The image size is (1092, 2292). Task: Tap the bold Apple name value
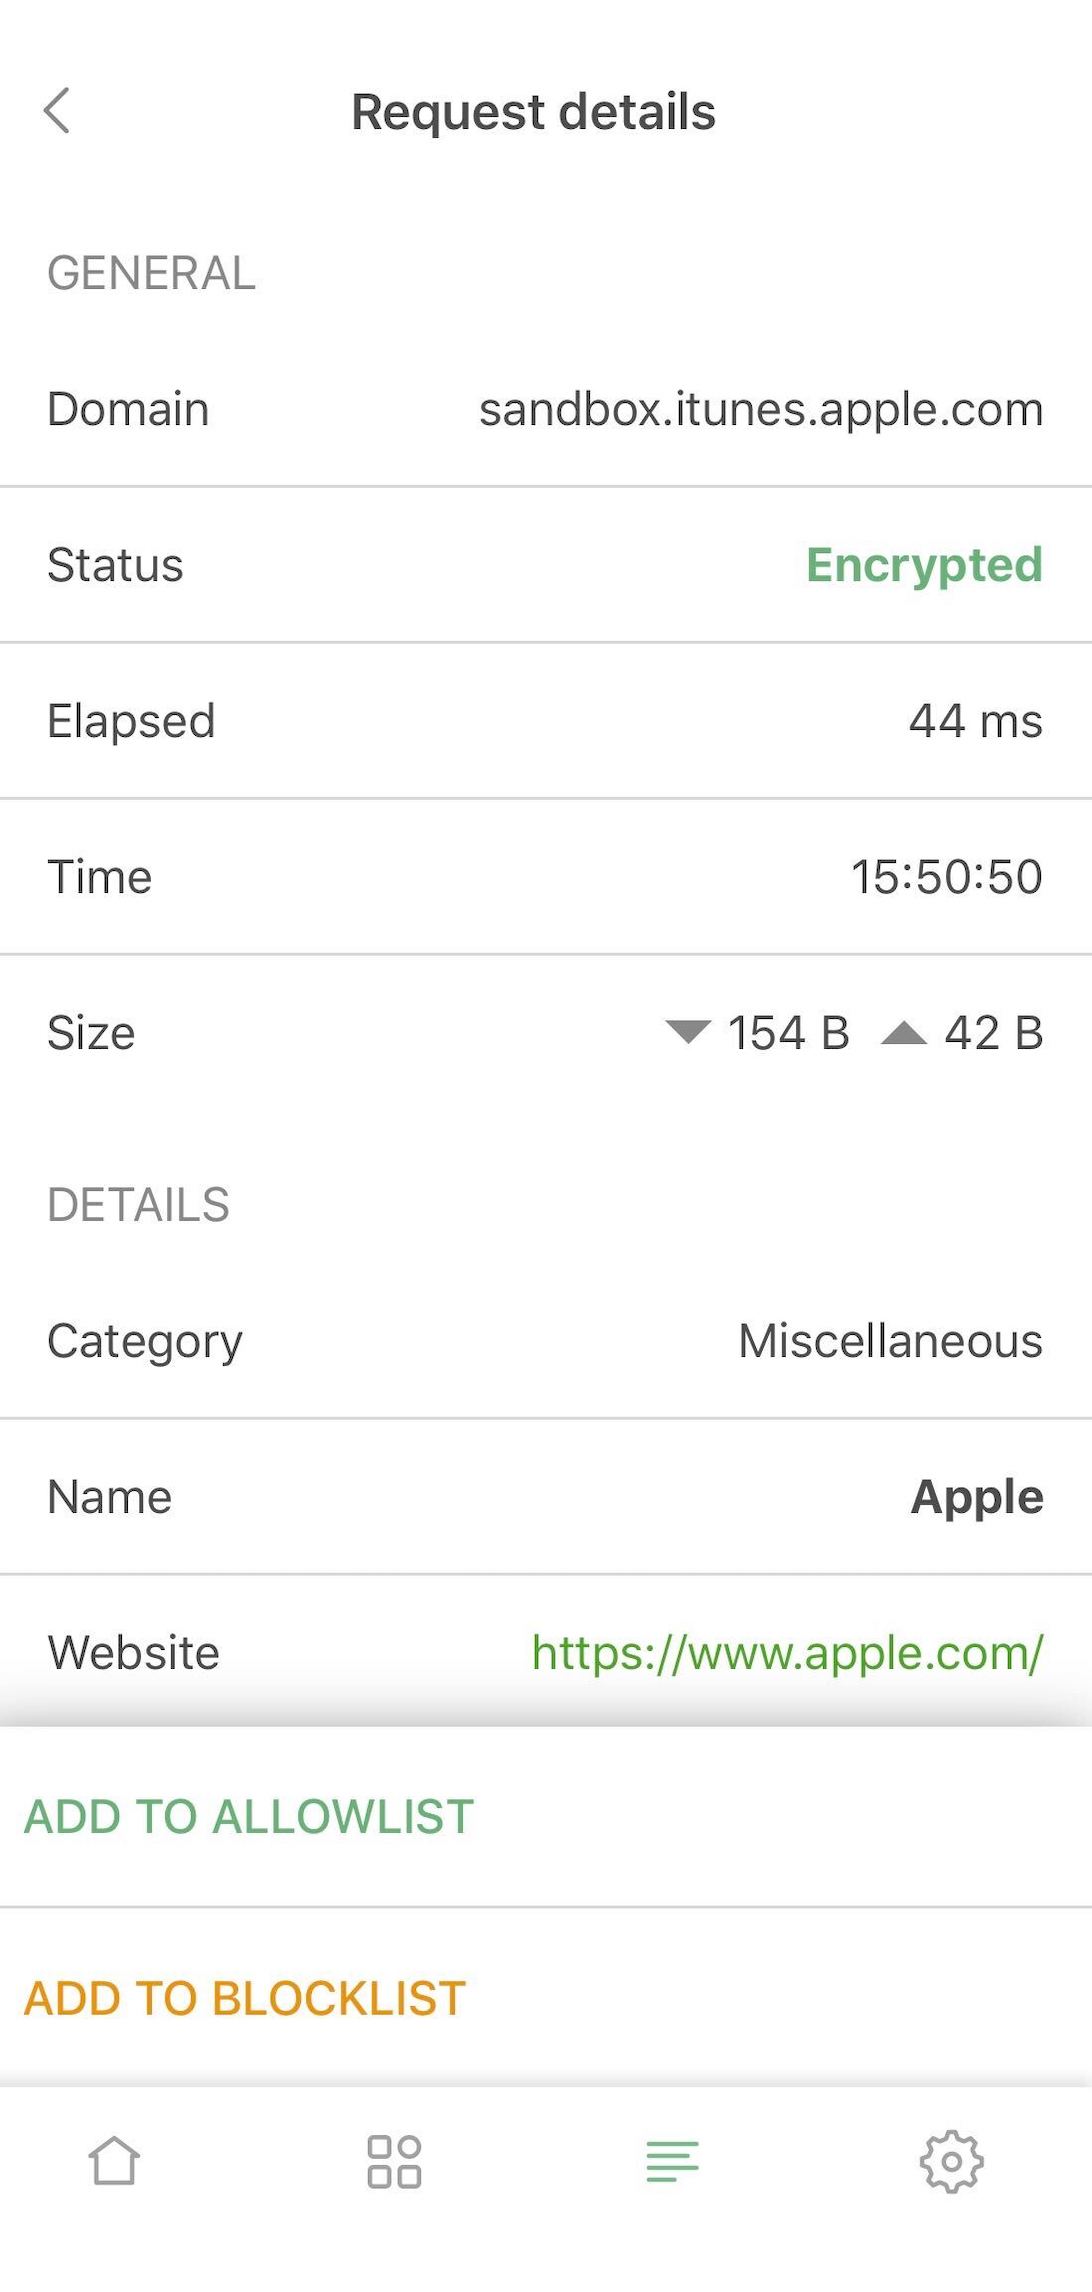tap(977, 1497)
